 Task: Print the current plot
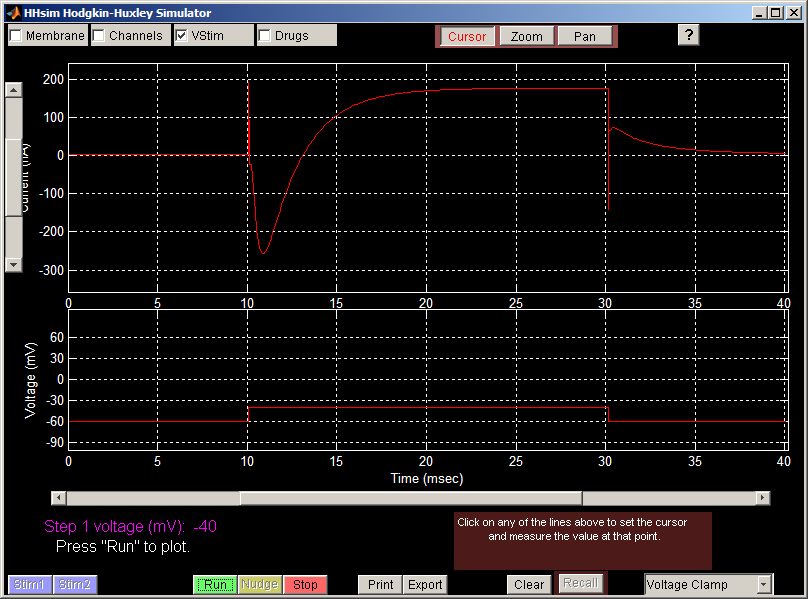[380, 585]
